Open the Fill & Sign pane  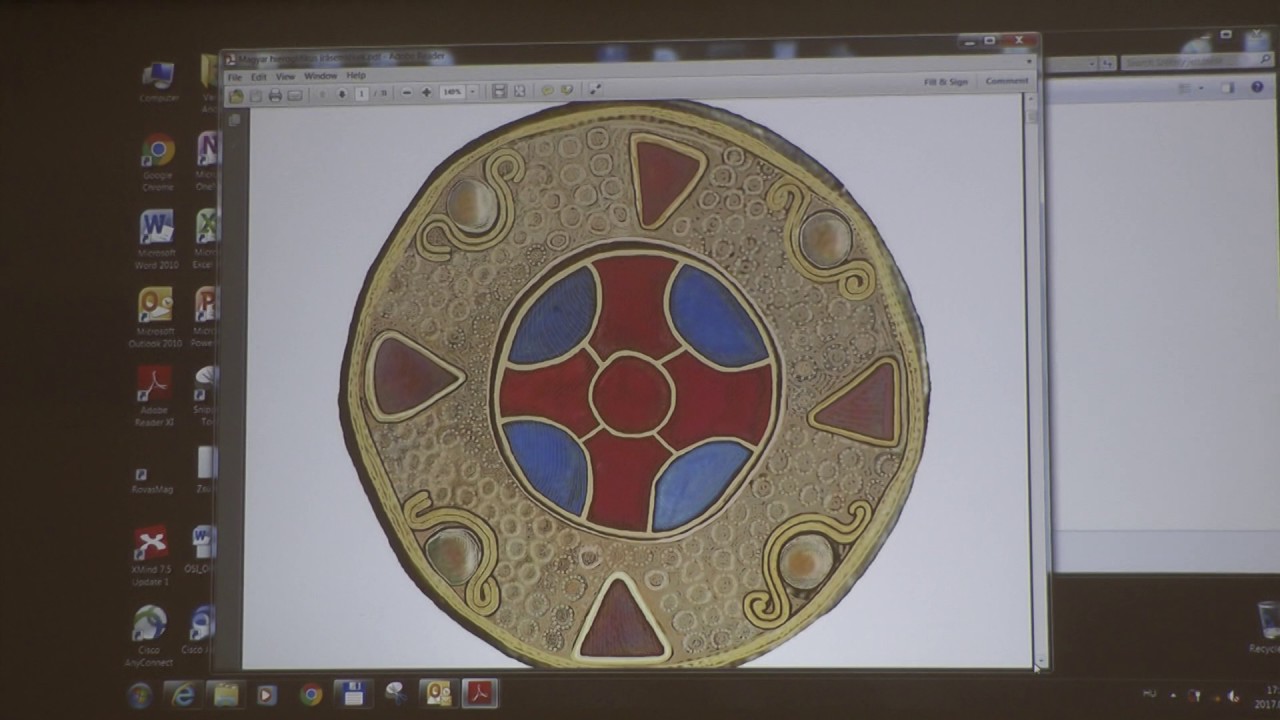coord(945,82)
